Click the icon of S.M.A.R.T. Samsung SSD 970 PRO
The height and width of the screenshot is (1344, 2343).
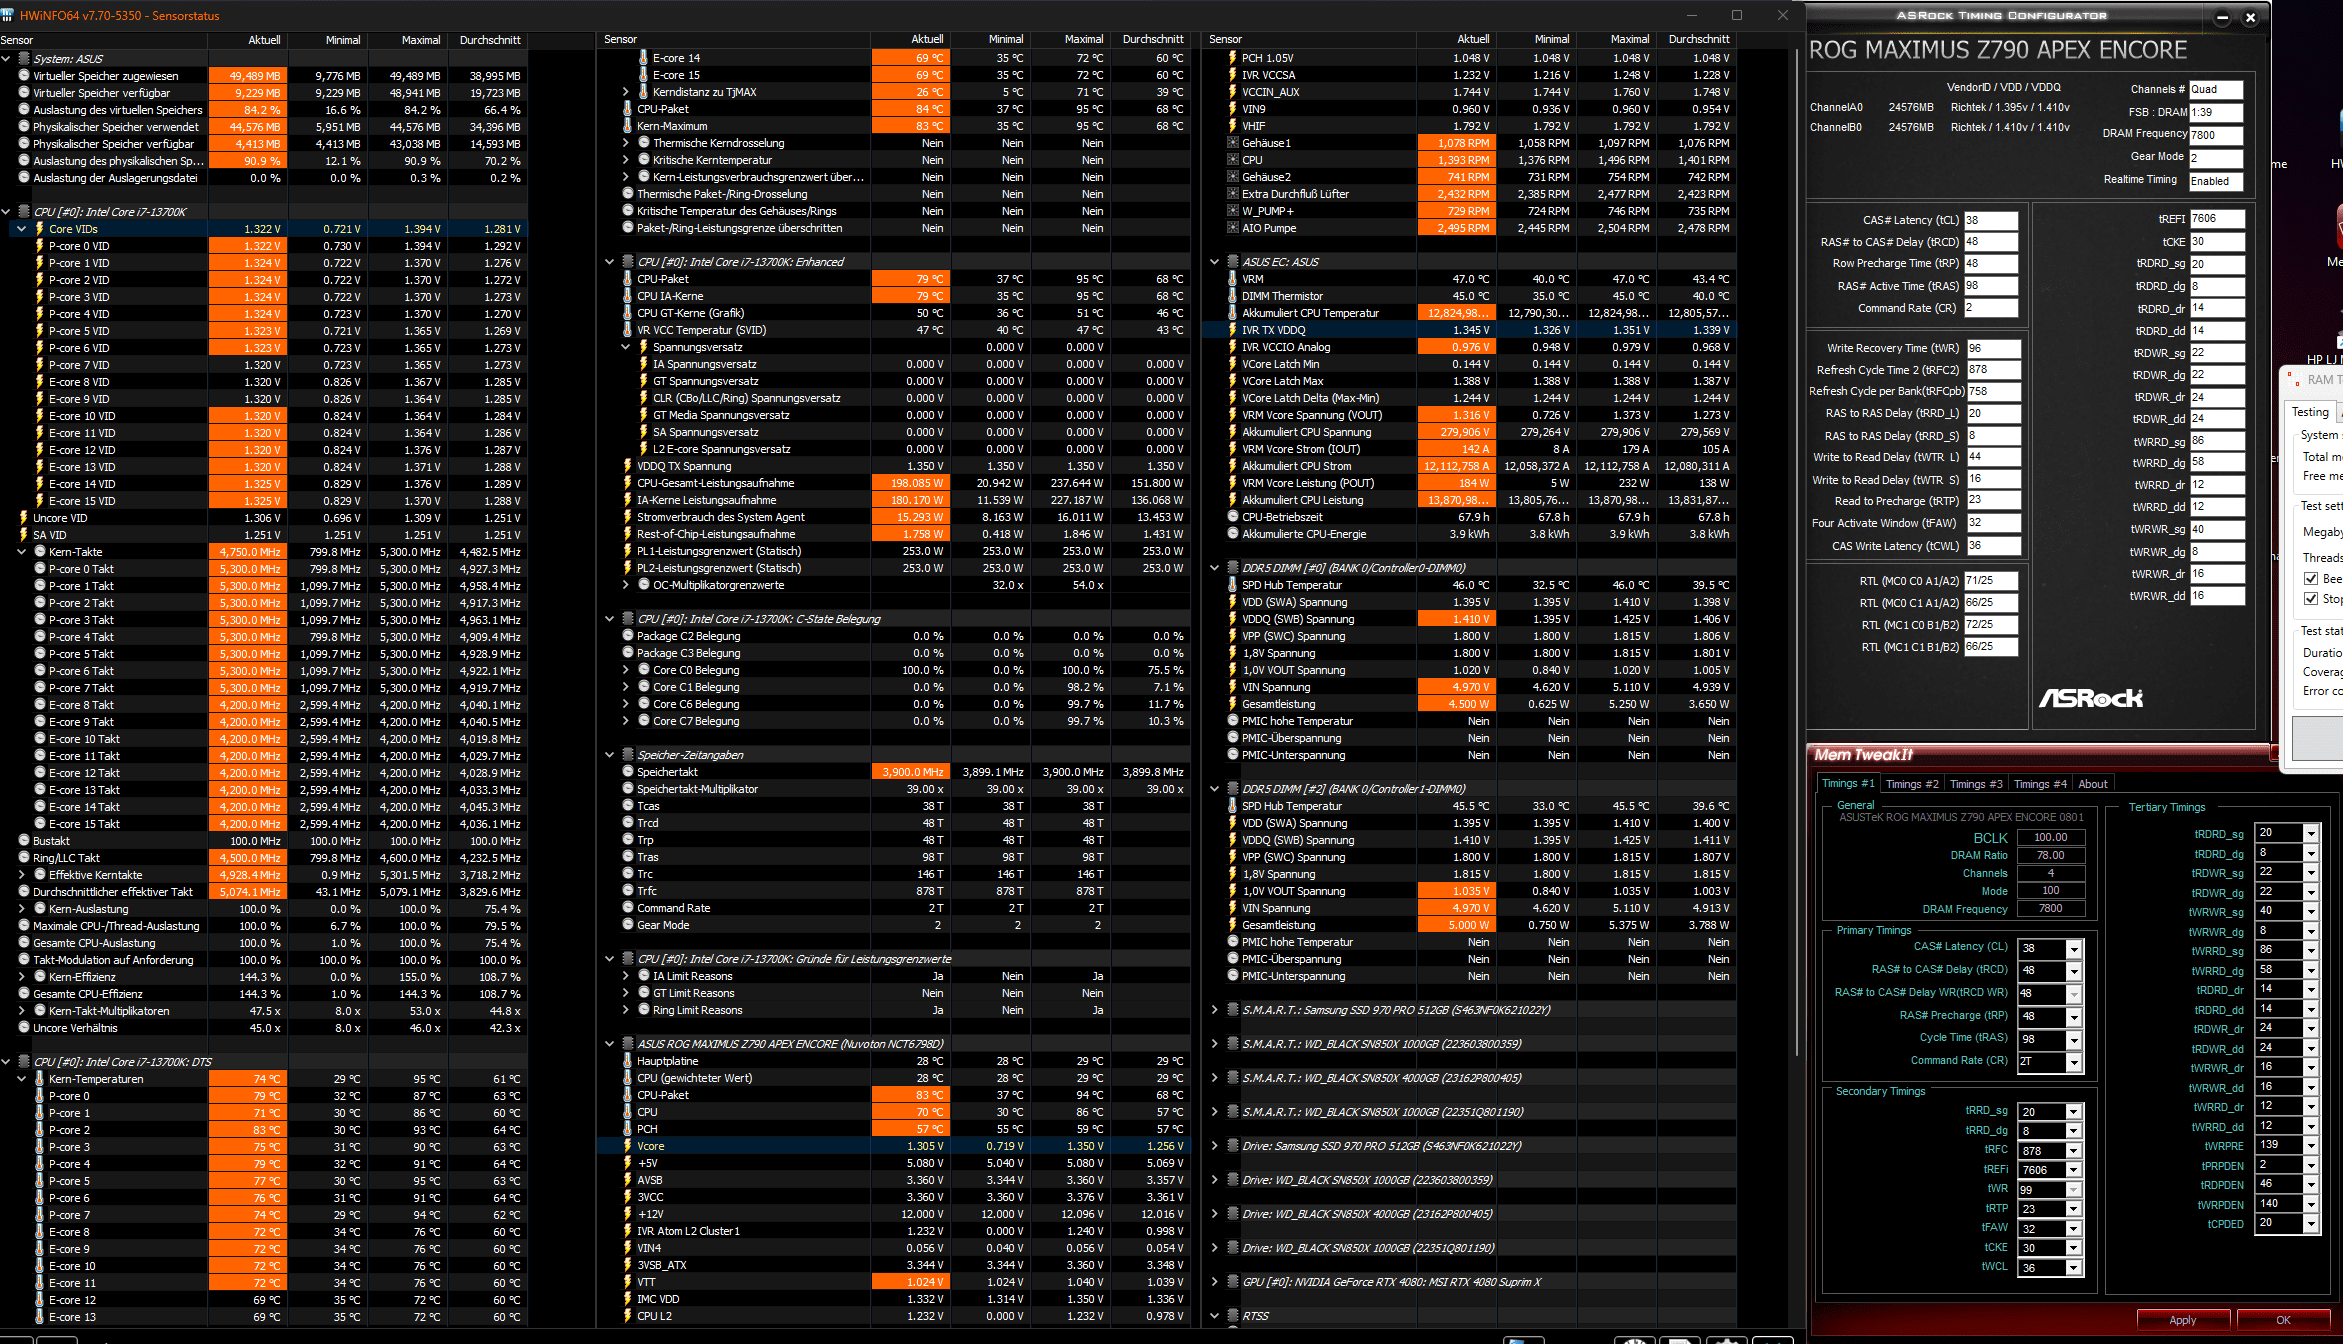(x=1233, y=1010)
